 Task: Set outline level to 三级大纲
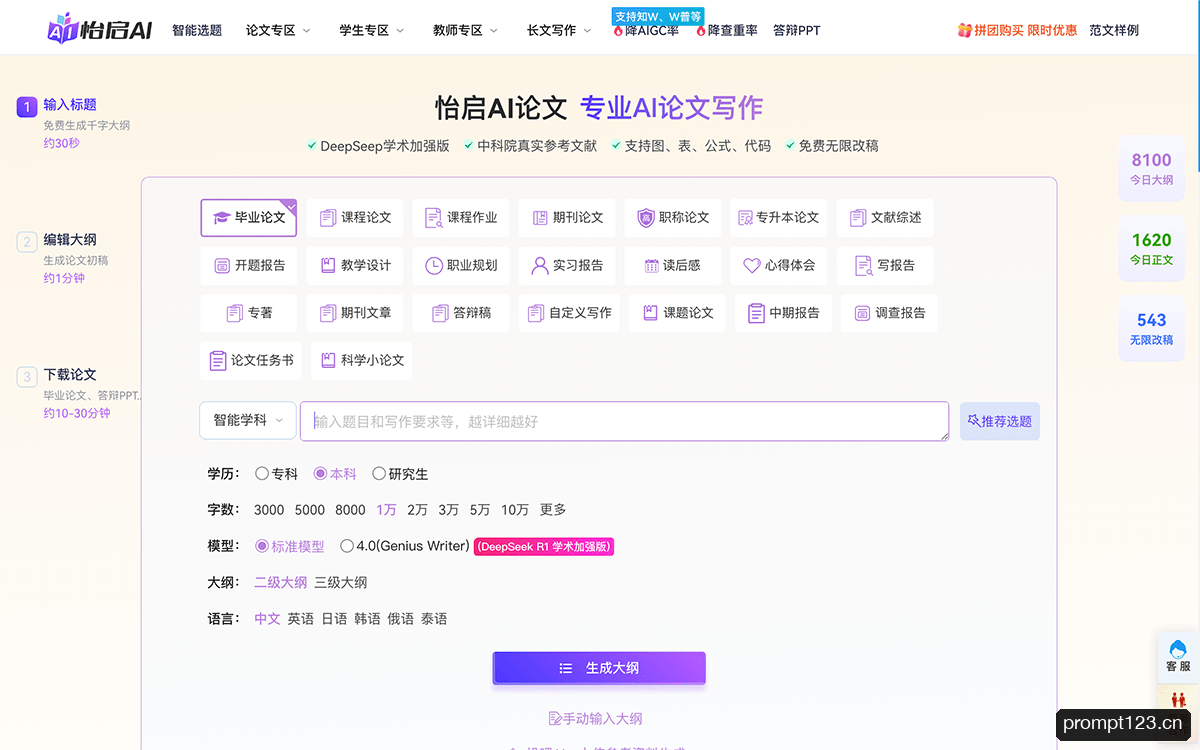tap(341, 582)
